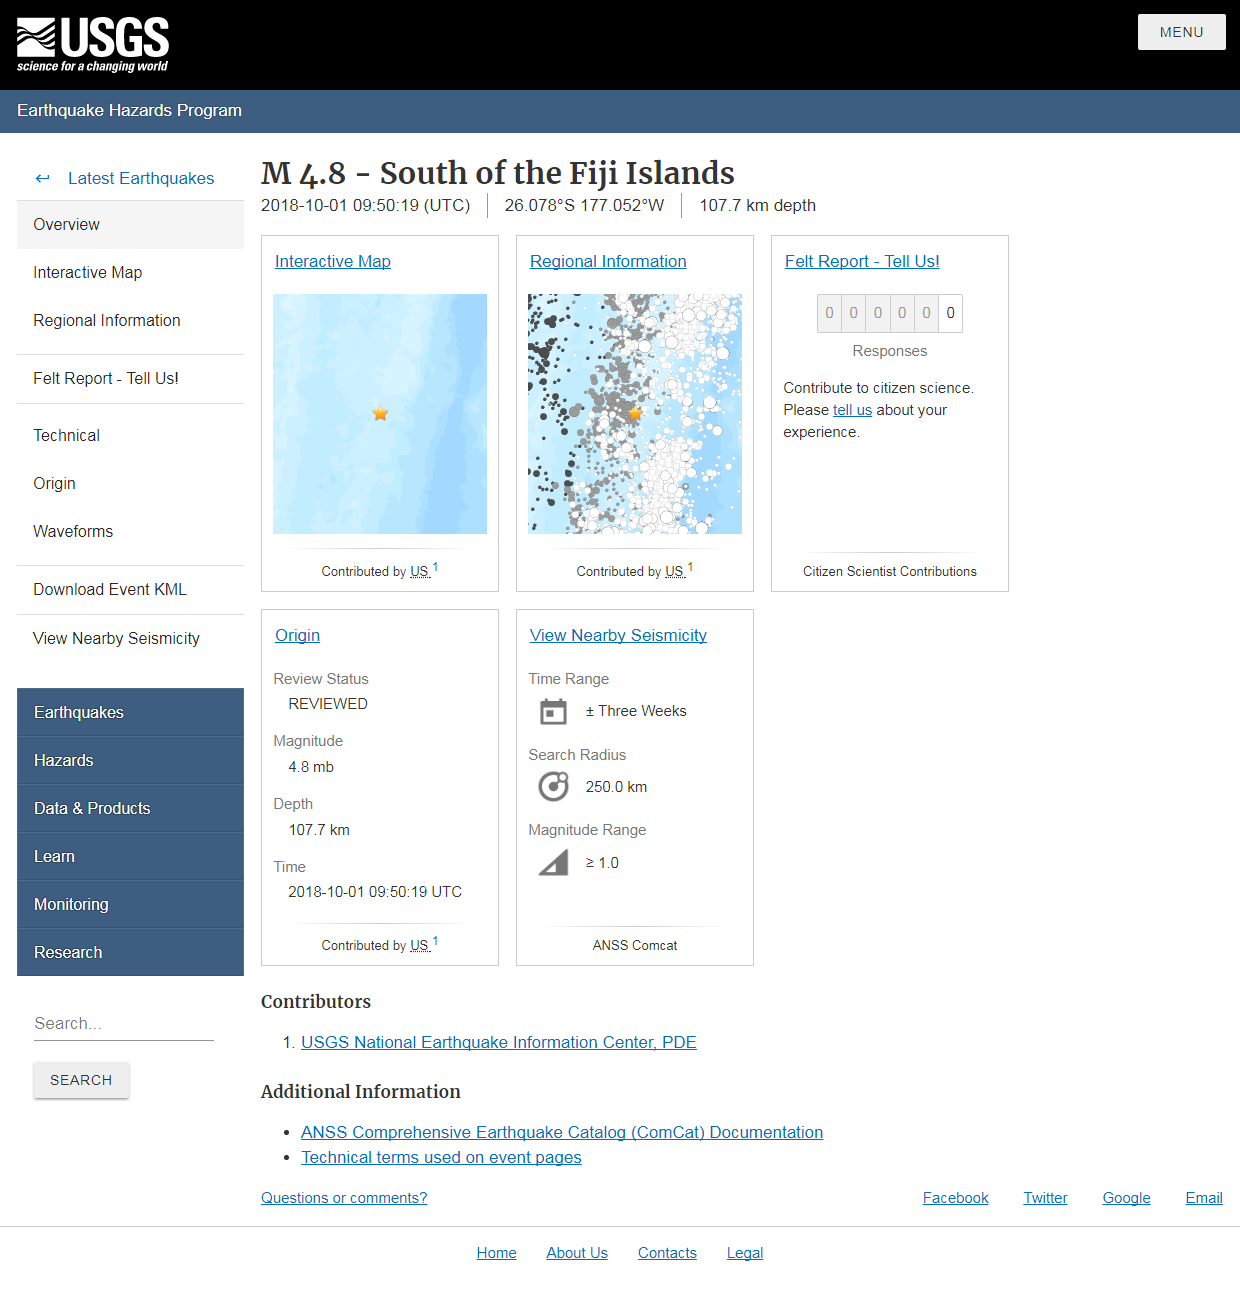Click the Search Radius target icon
This screenshot has width=1240, height=1294.
tap(553, 787)
